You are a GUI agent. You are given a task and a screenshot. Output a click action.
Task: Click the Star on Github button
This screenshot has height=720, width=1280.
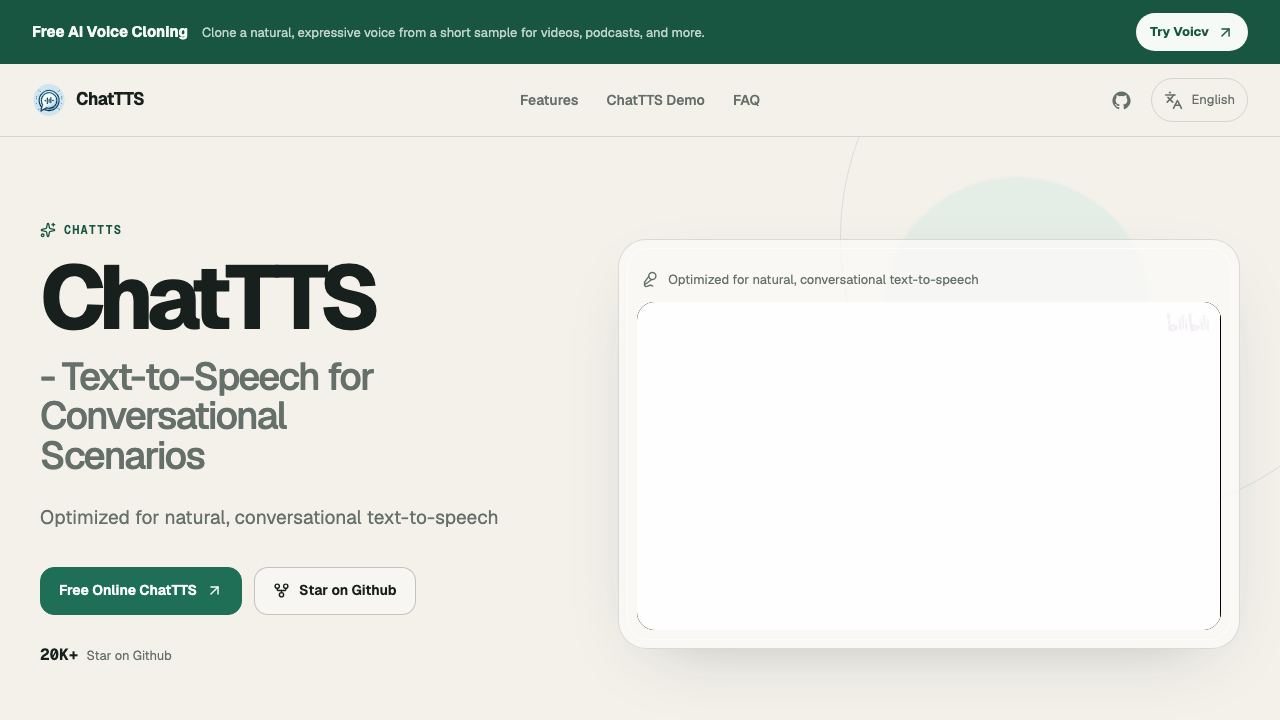pyautogui.click(x=335, y=591)
